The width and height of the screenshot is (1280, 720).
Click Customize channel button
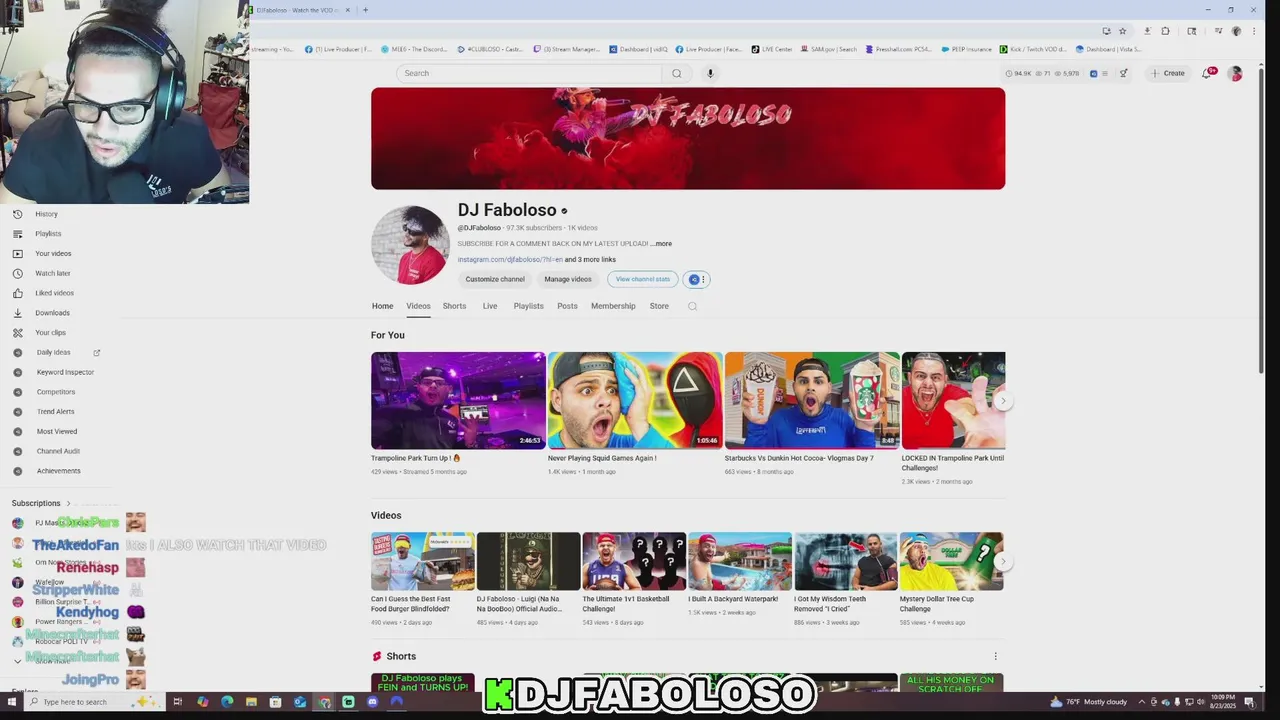pyautogui.click(x=495, y=280)
